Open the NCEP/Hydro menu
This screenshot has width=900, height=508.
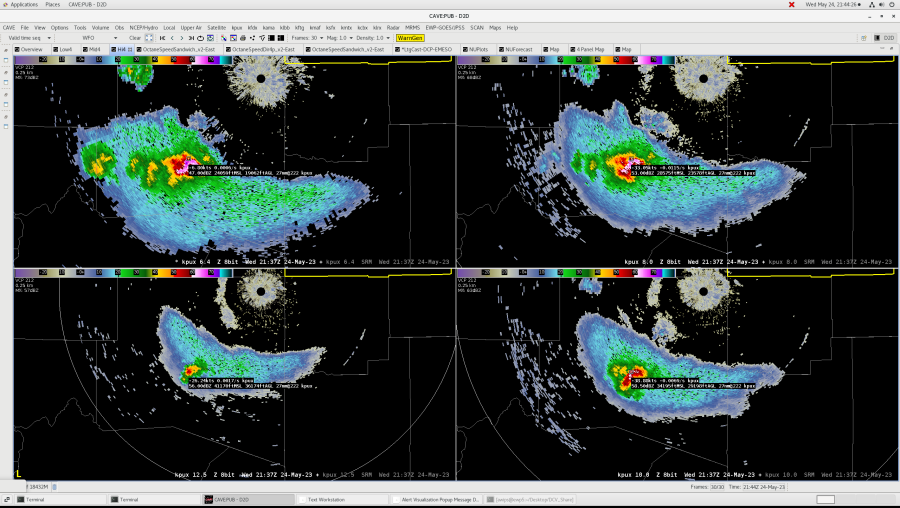click(x=143, y=27)
